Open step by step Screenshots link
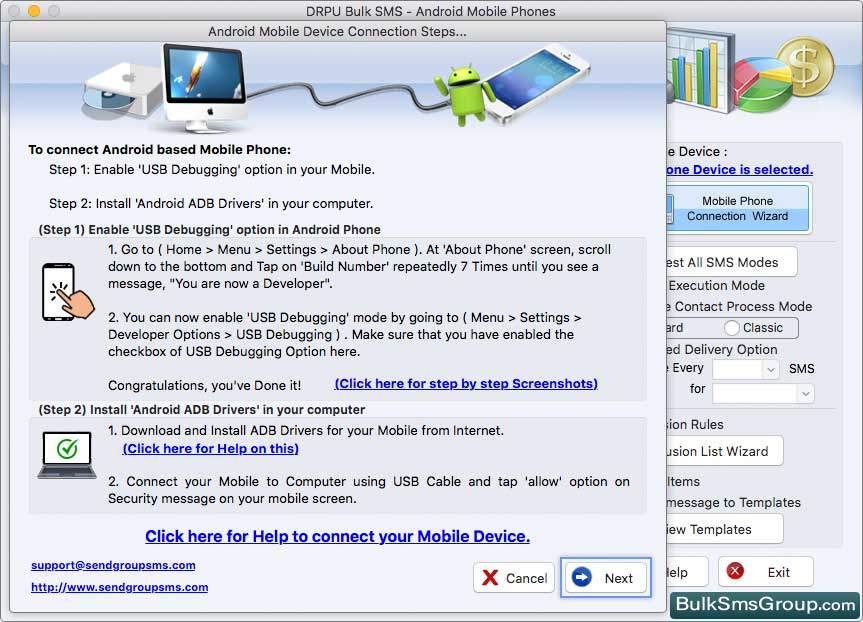Image resolution: width=863 pixels, height=622 pixels. (466, 384)
